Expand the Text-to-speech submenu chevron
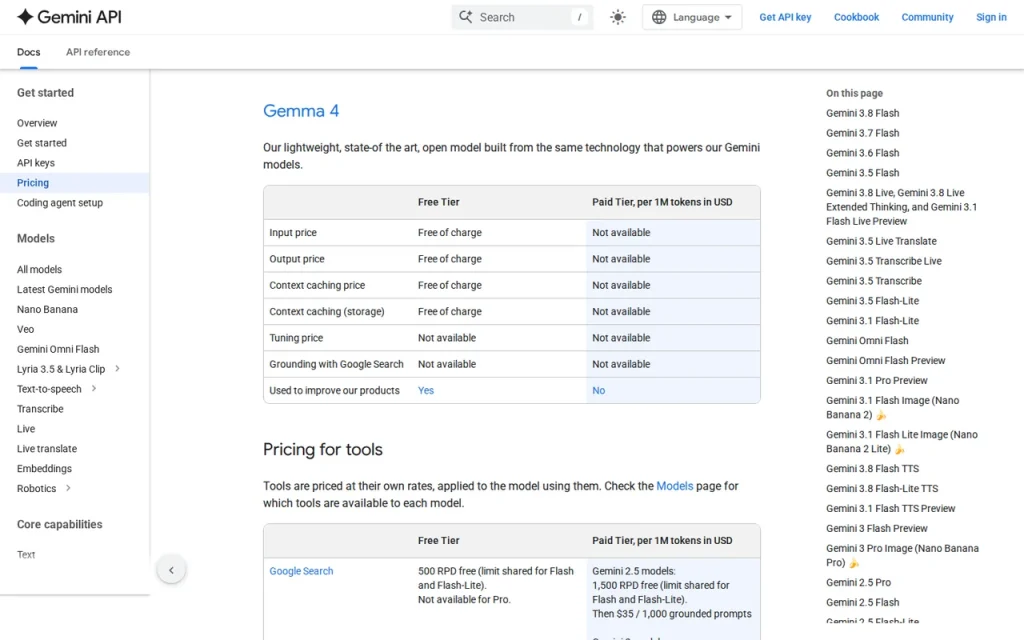Image resolution: width=1024 pixels, height=640 pixels. coord(94,389)
